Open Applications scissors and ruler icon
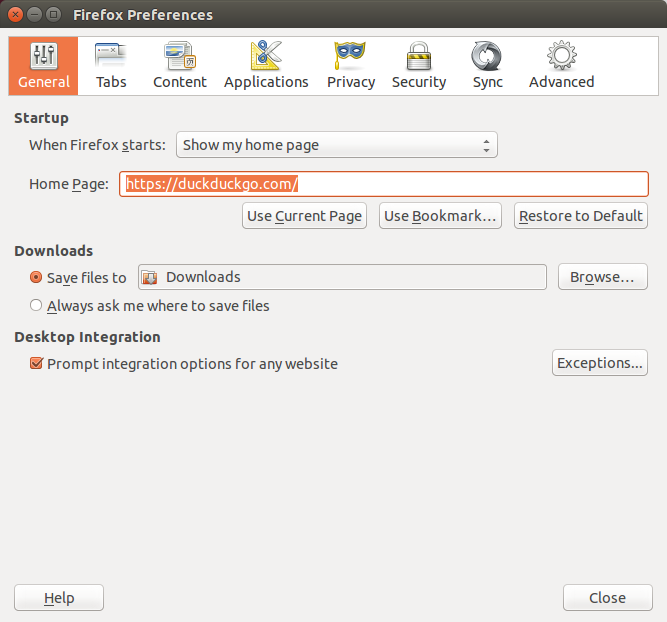 tap(266, 55)
